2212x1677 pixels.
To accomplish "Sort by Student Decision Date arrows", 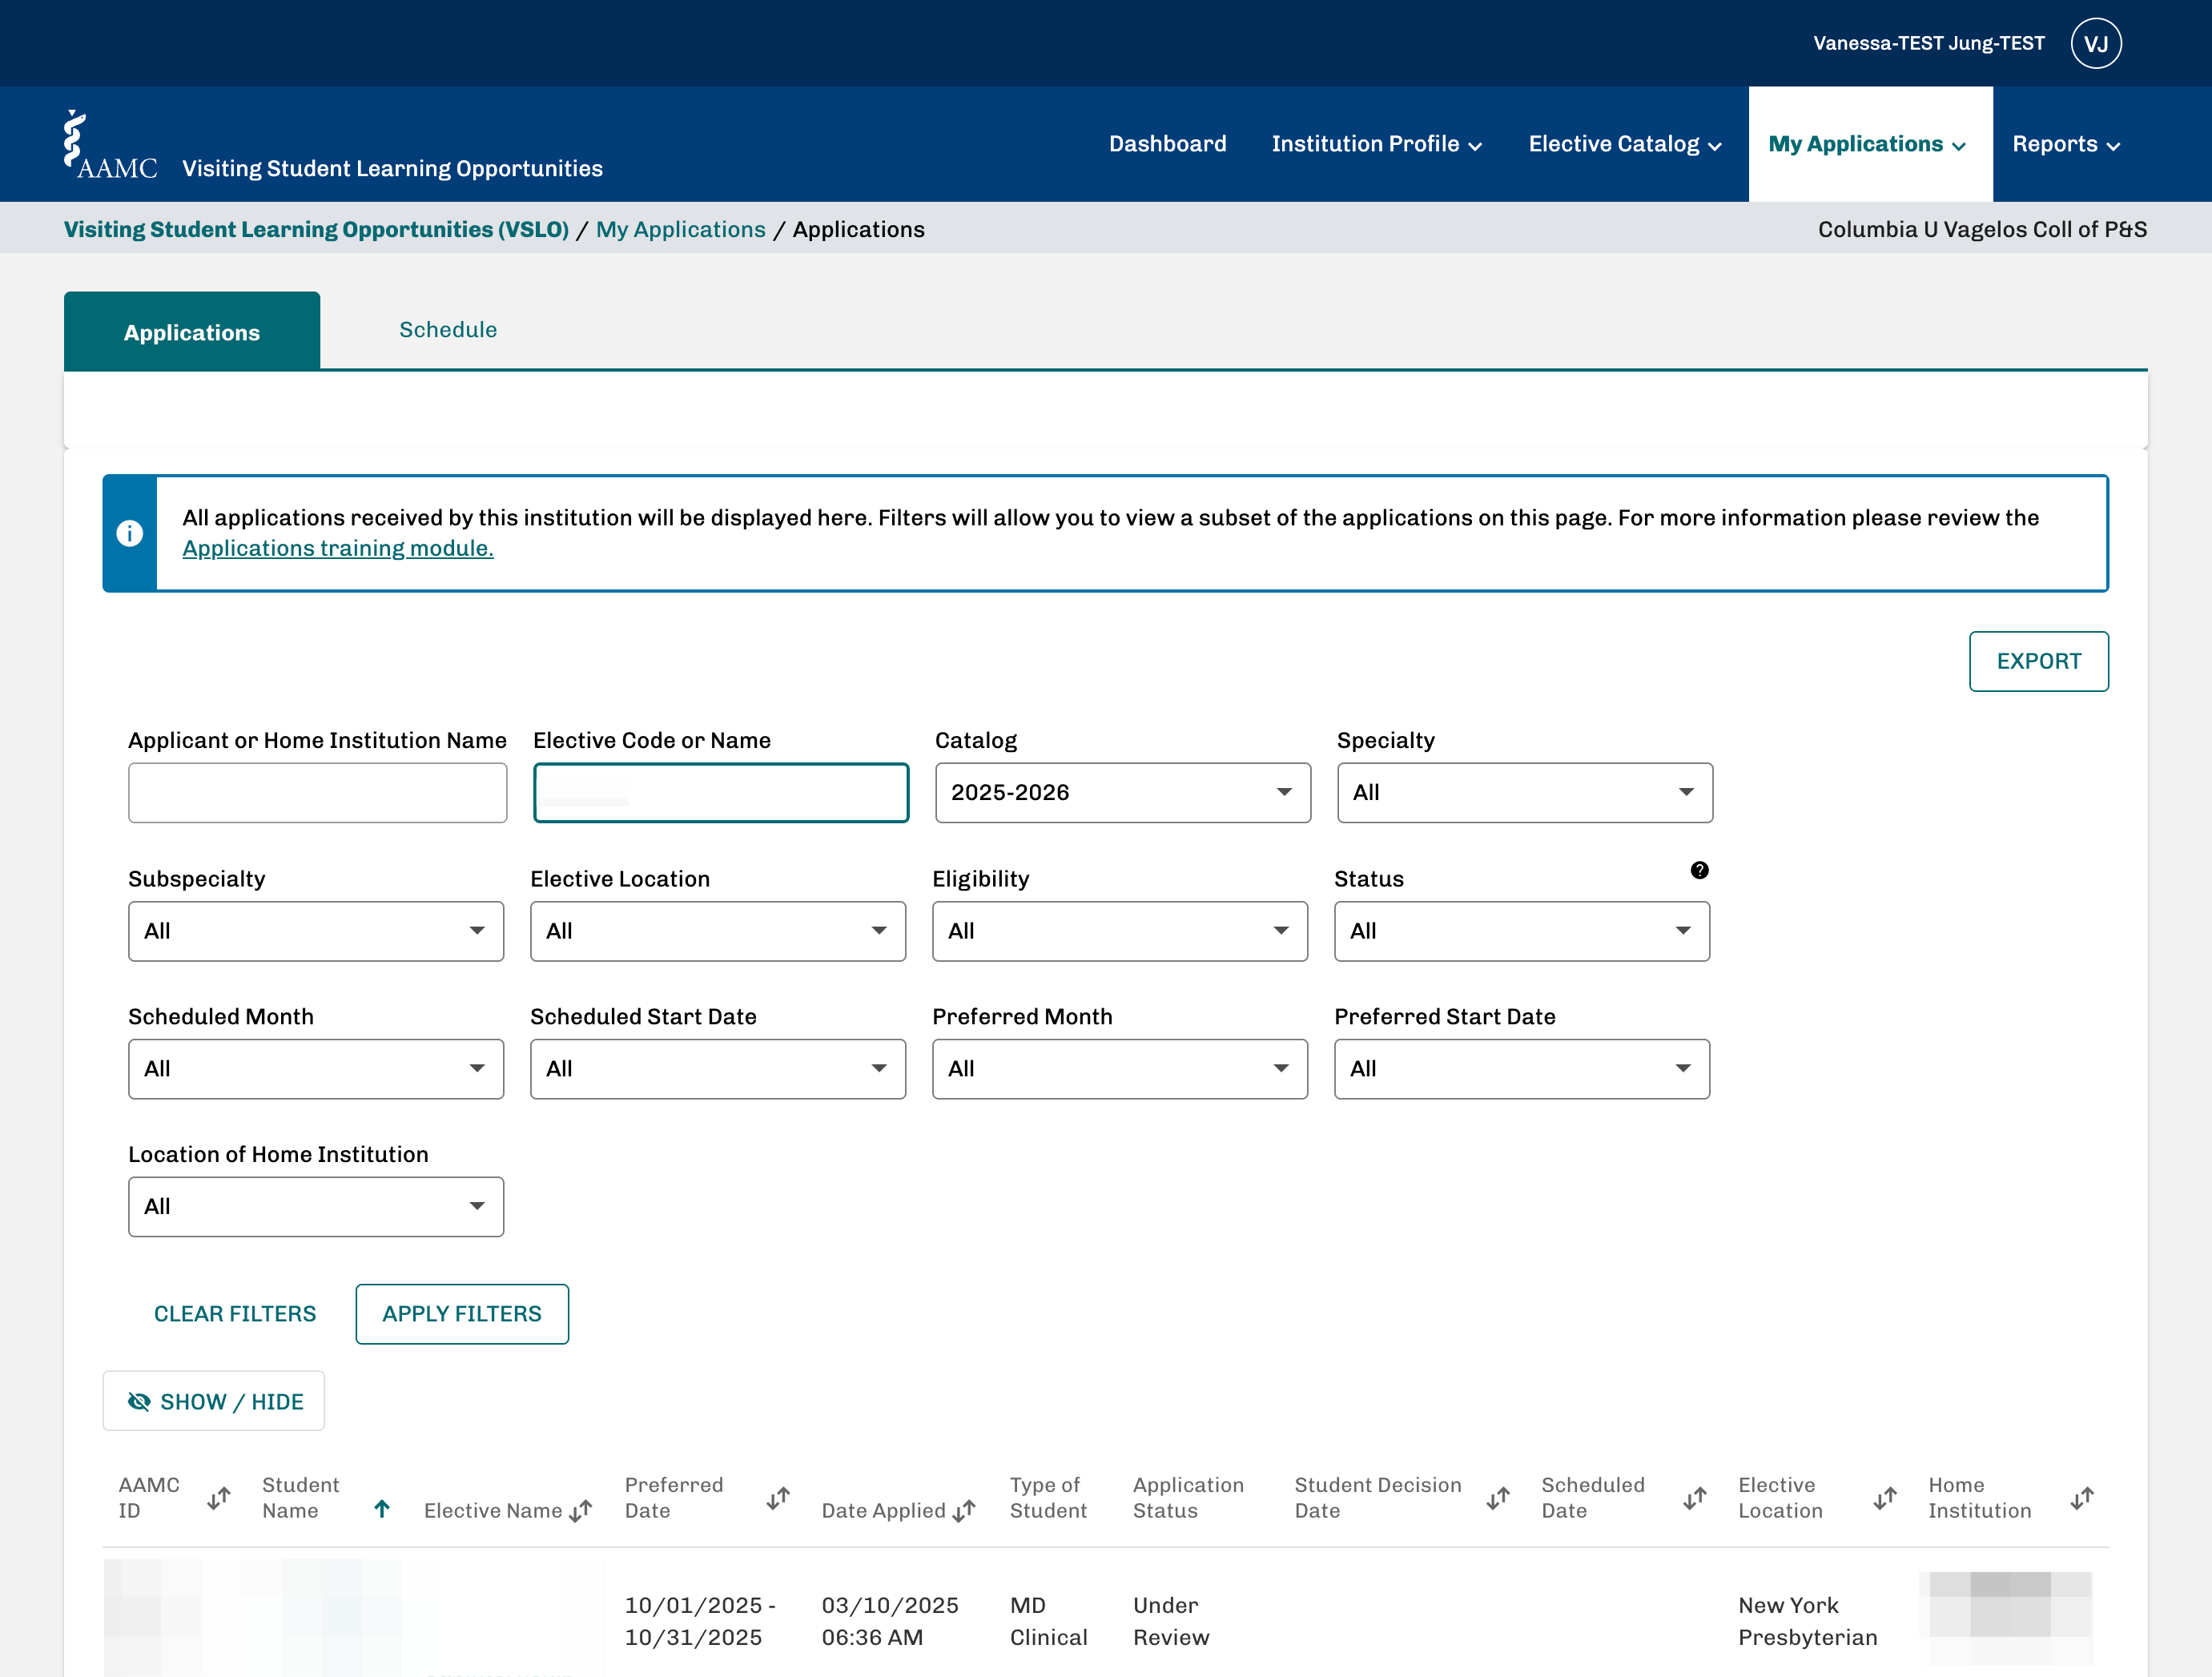I will pos(1498,1498).
